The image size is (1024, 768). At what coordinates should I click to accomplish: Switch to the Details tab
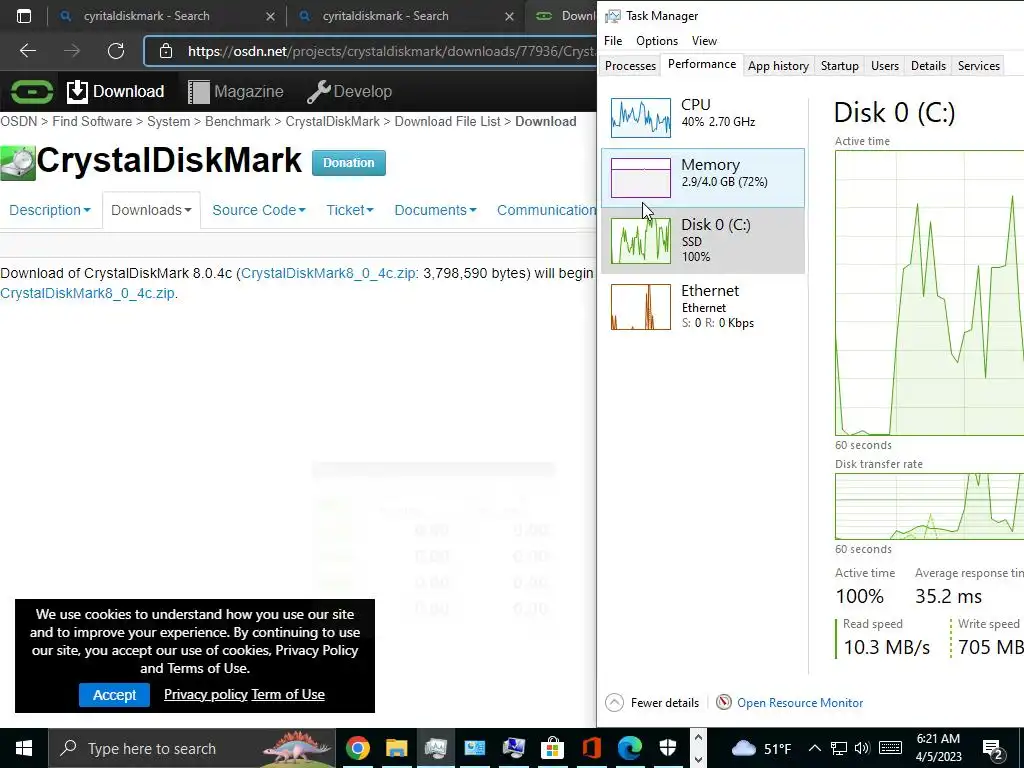point(928,66)
